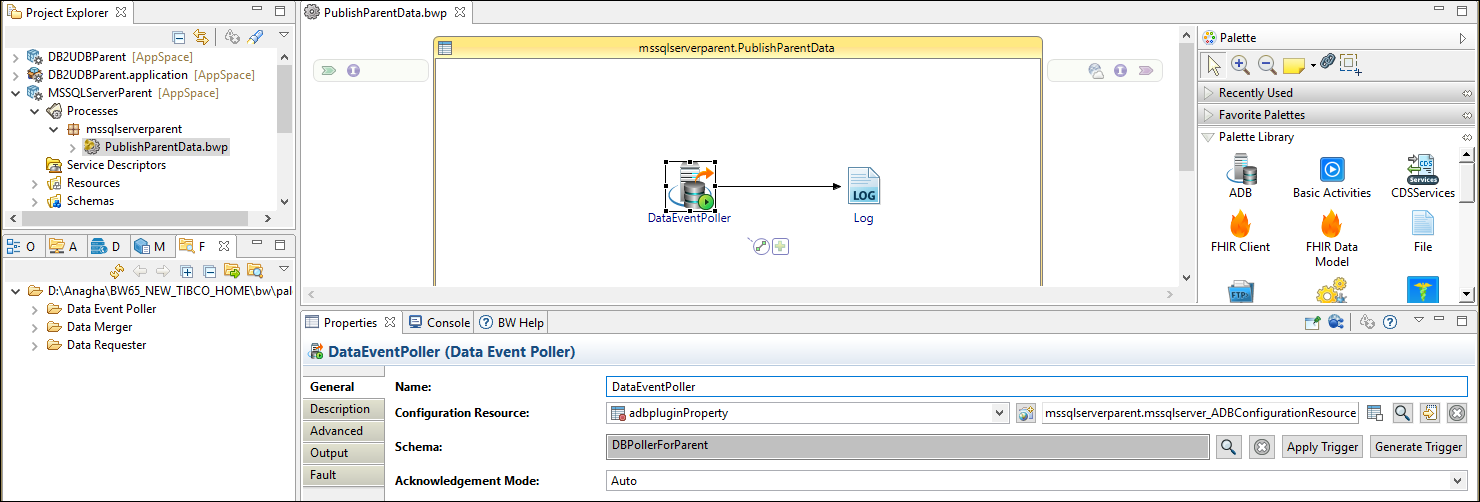The width and height of the screenshot is (1480, 502).
Task: Toggle Link with Editor in Project Explorer
Action: point(201,37)
